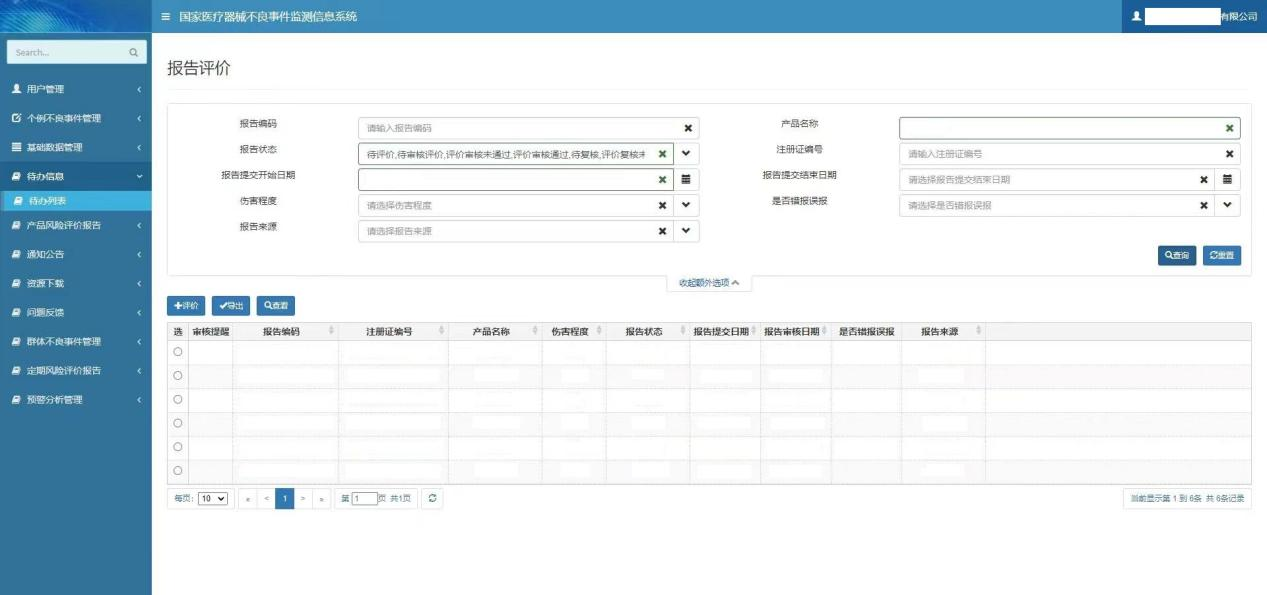Open the per-page count dropdown showing 10

pos(213,498)
